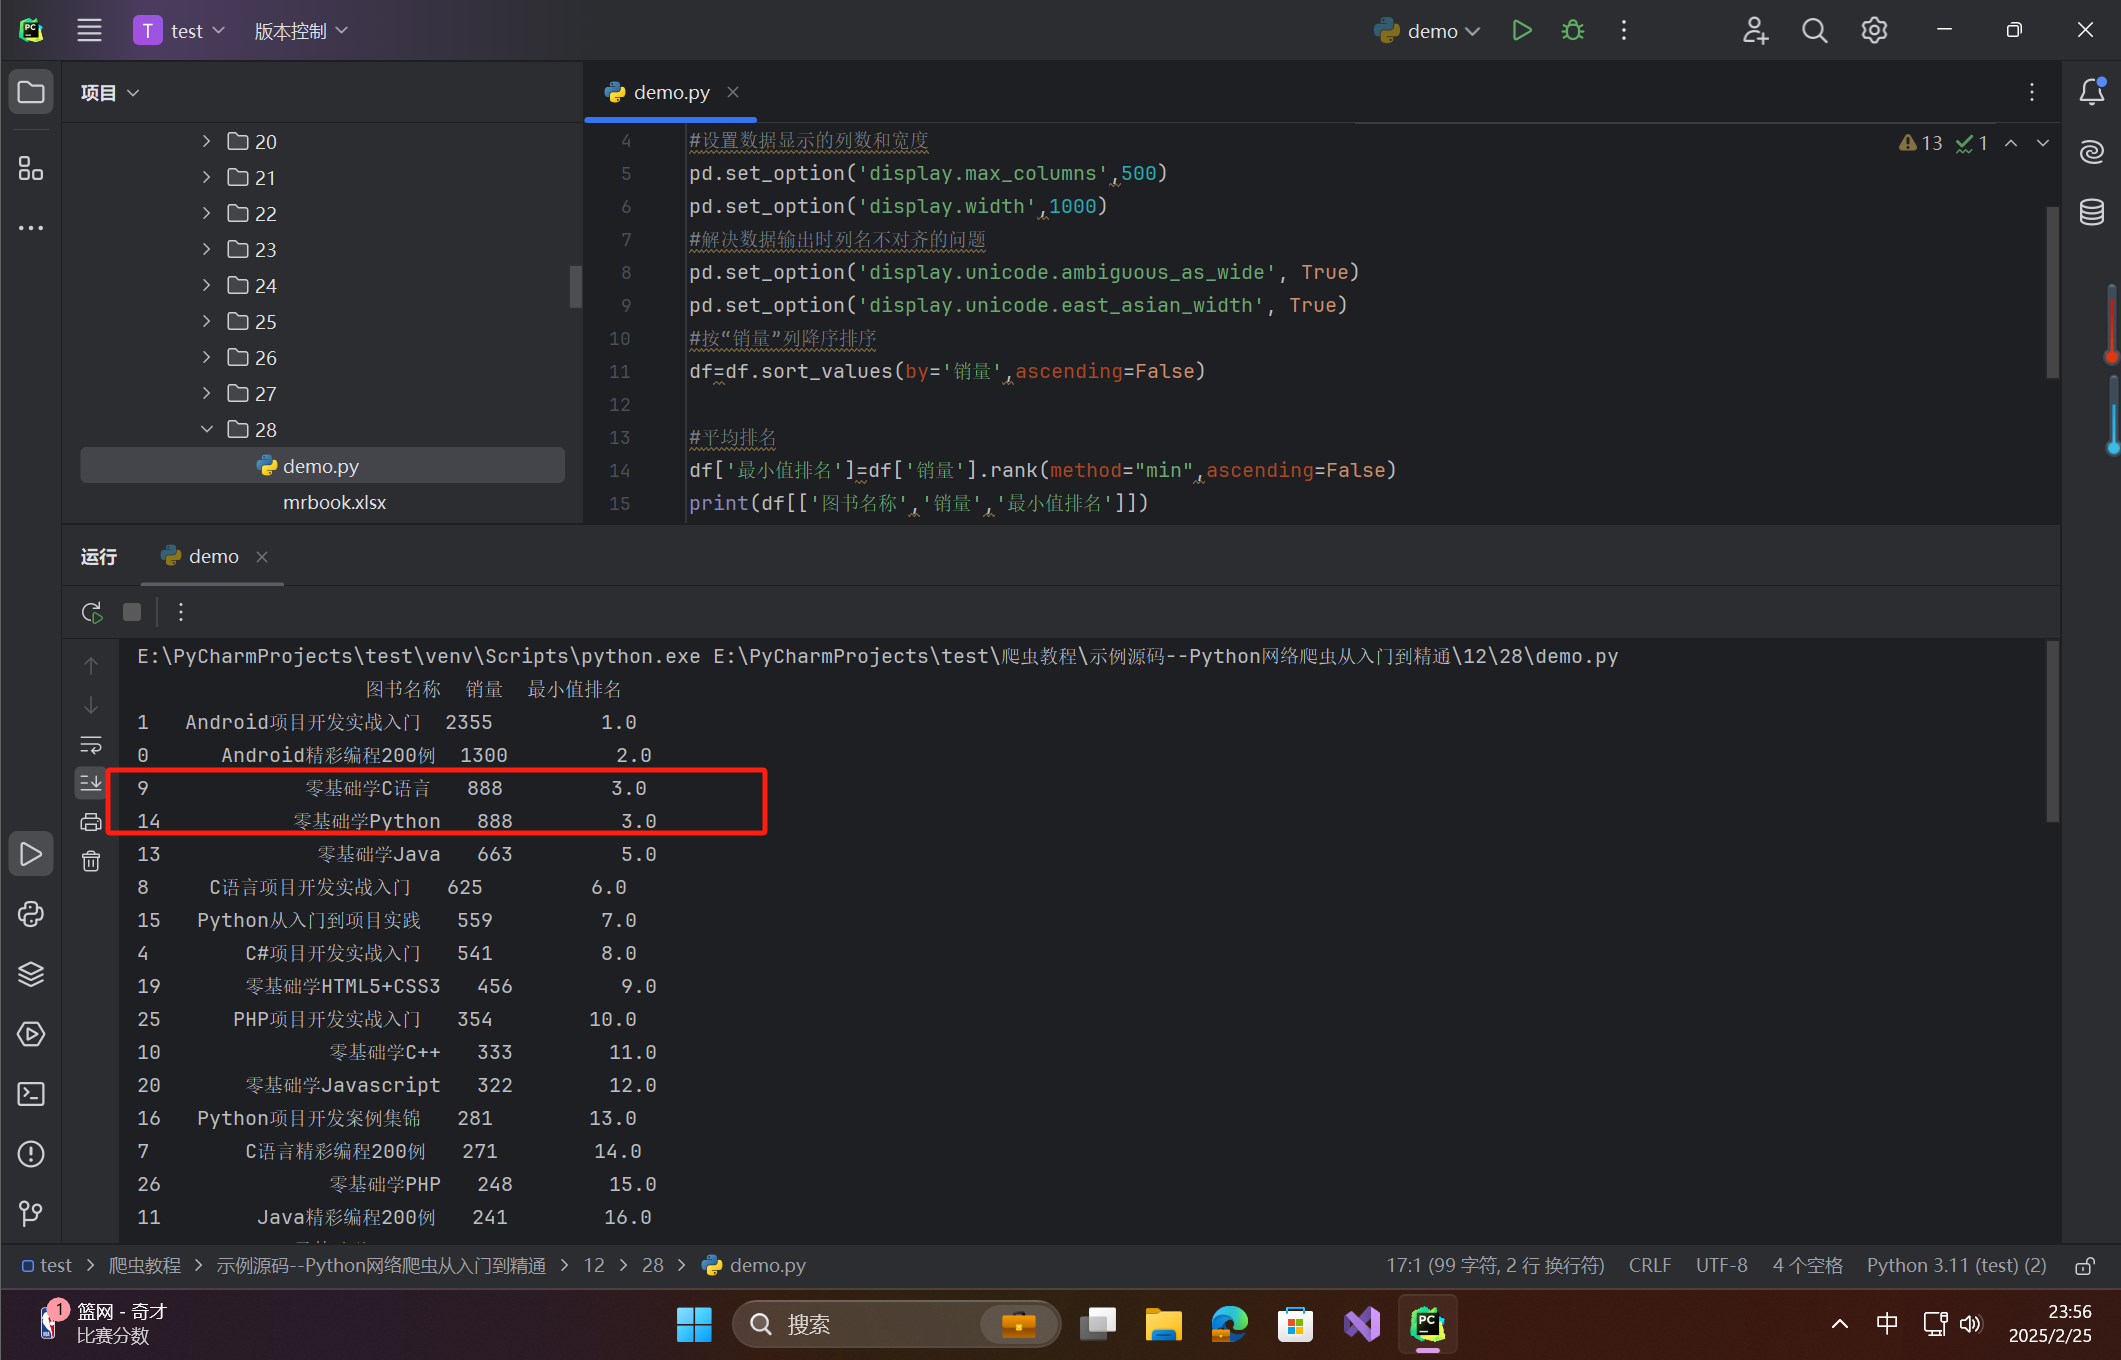Viewport: 2121px width, 1360px height.
Task: Open the main hamburger menu
Action: coord(89,31)
